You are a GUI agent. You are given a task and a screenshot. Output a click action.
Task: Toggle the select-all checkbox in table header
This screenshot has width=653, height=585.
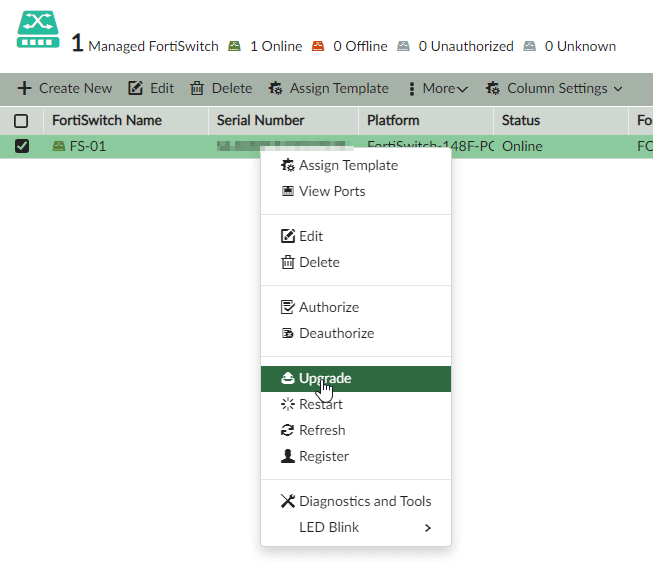coord(21,121)
